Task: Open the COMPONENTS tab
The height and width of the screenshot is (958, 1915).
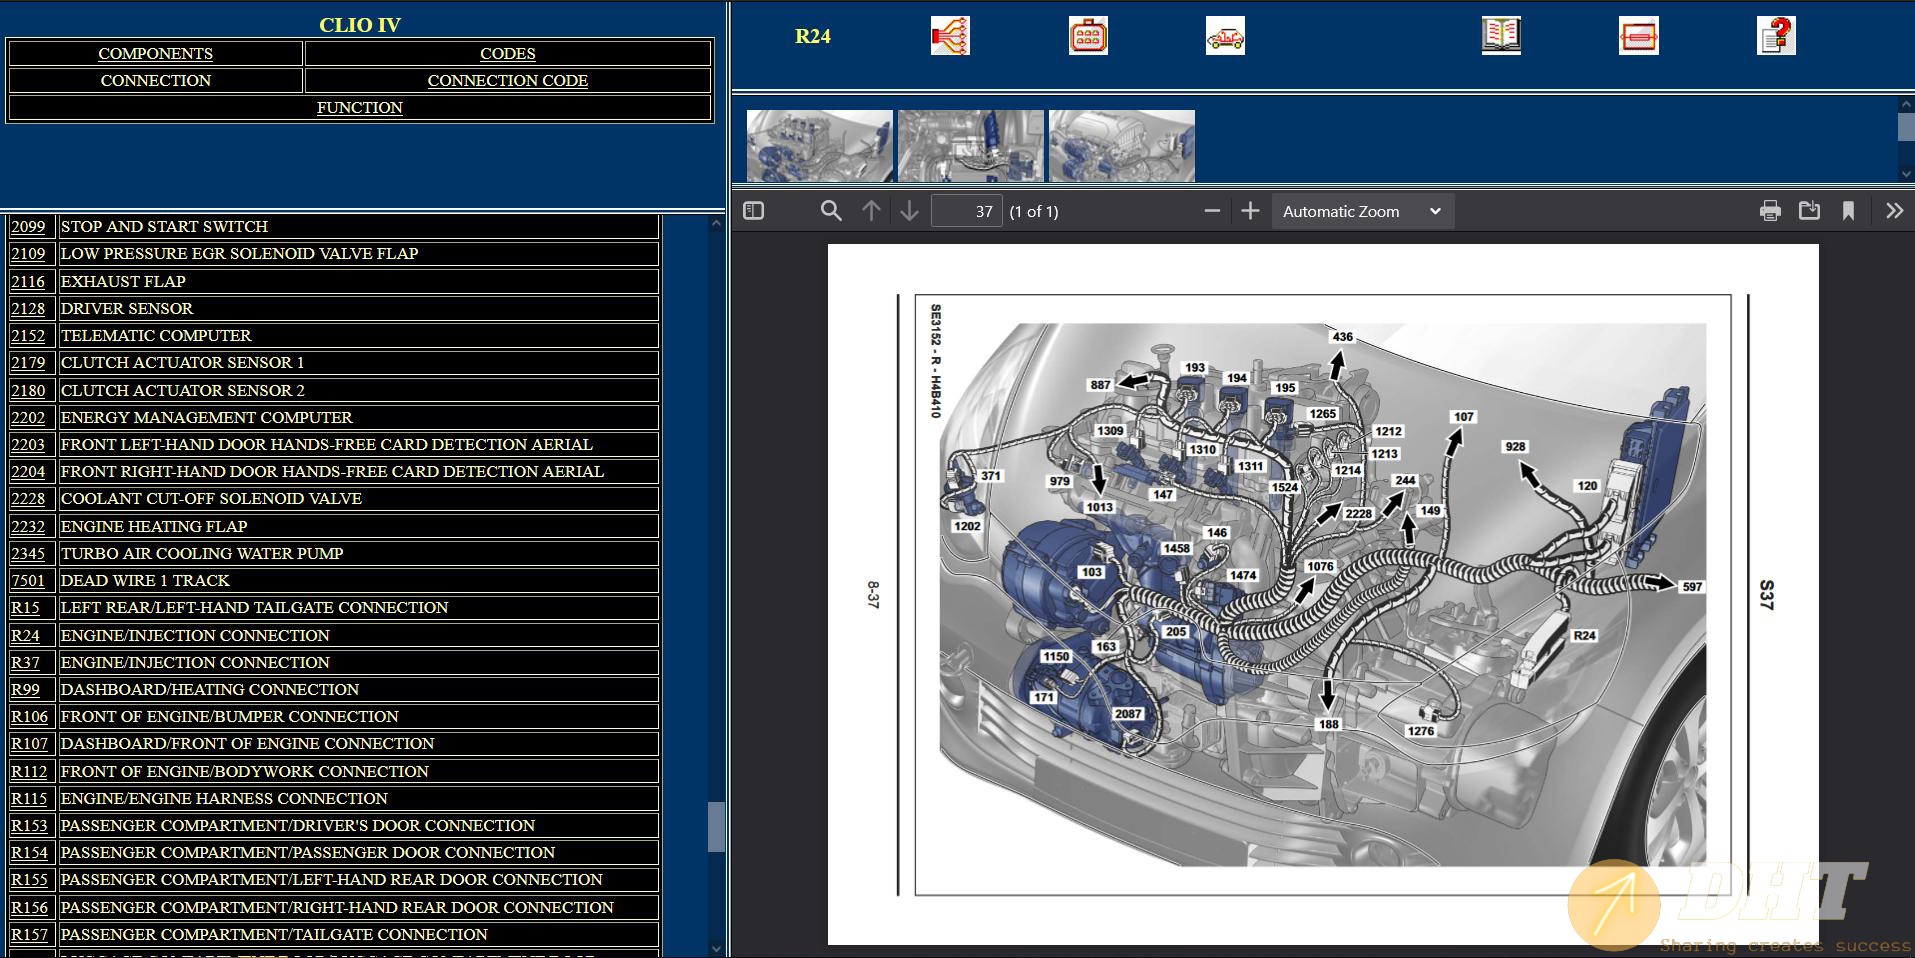Action: (x=155, y=53)
